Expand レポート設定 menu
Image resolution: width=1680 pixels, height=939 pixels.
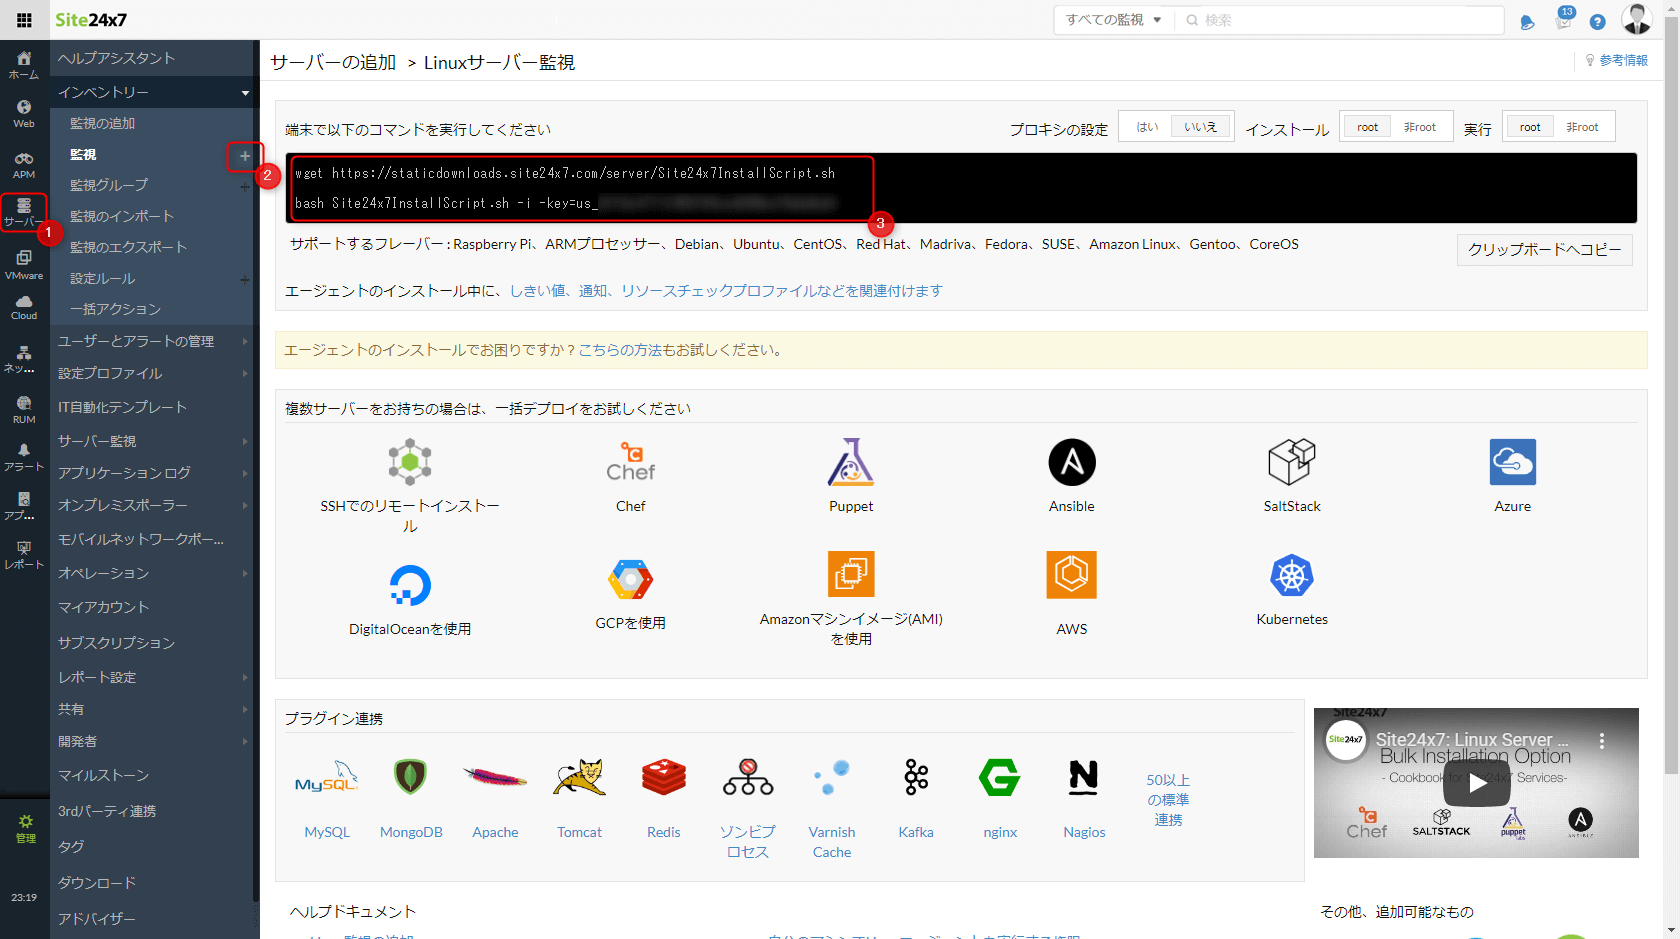(151, 677)
